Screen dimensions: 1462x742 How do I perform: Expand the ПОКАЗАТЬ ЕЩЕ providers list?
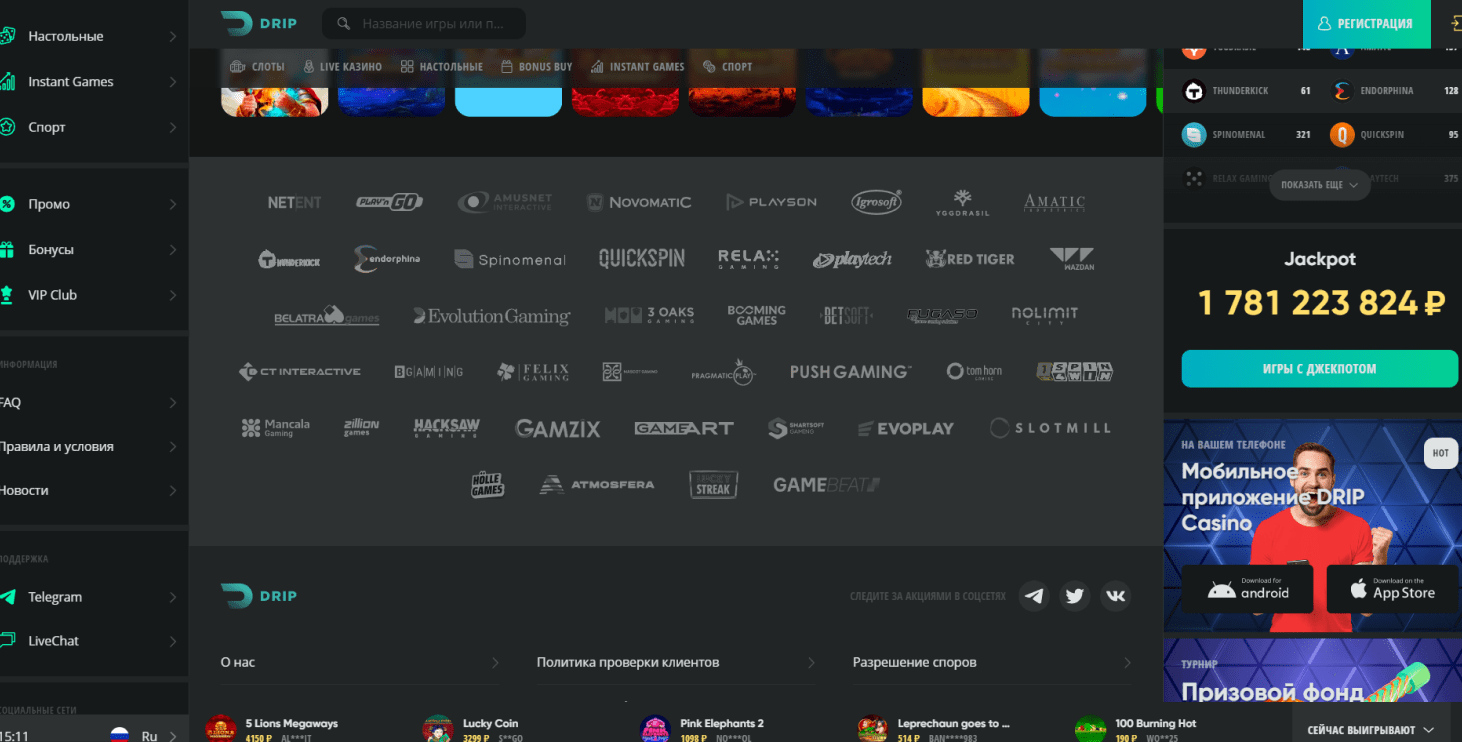coord(1319,184)
